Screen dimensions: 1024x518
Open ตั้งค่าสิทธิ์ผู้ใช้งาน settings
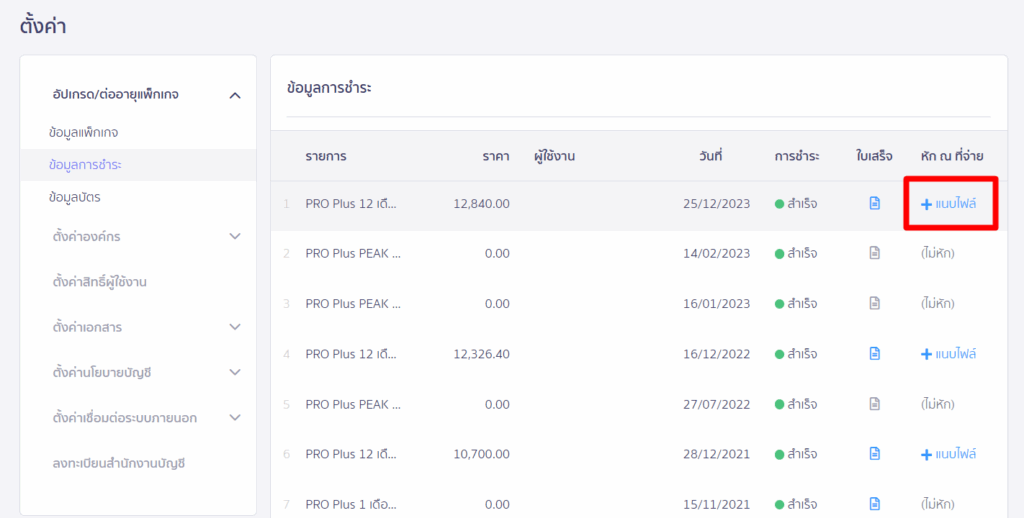coord(100,282)
